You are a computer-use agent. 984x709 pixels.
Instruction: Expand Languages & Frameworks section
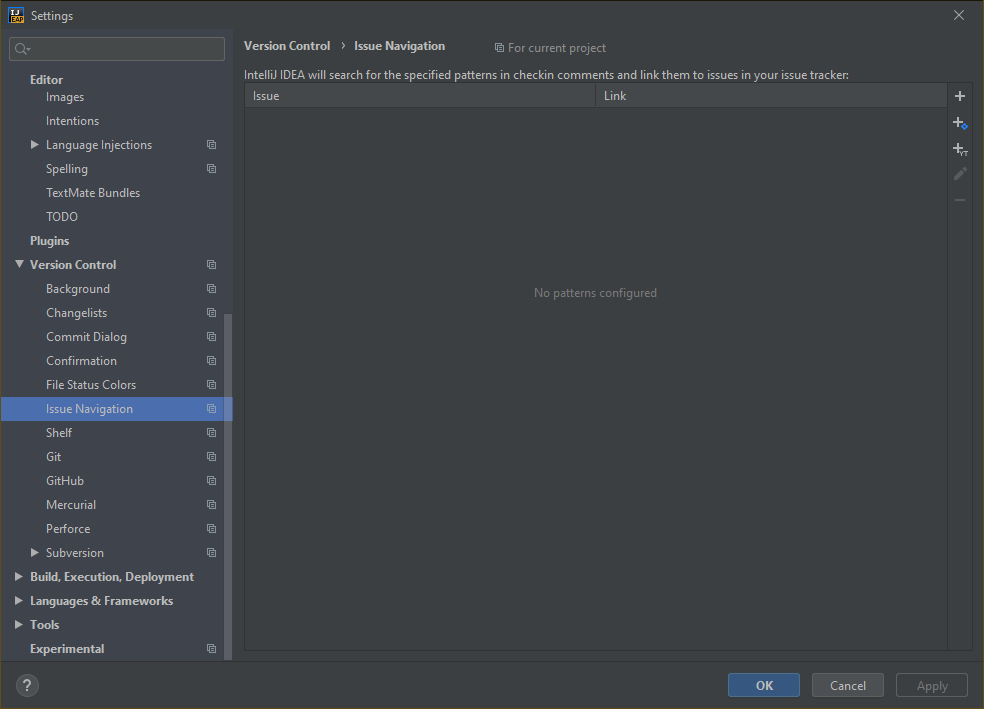pyautogui.click(x=19, y=601)
